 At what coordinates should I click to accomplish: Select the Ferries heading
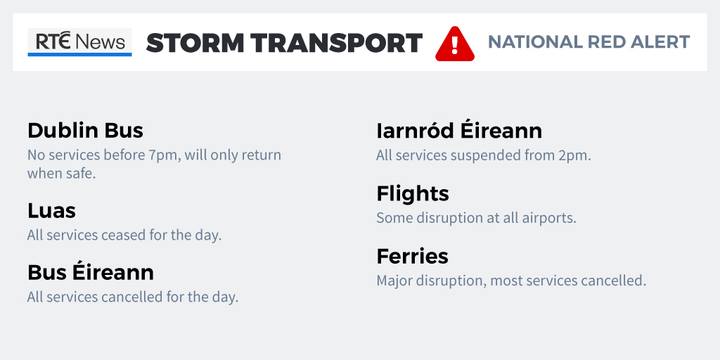[x=412, y=256]
